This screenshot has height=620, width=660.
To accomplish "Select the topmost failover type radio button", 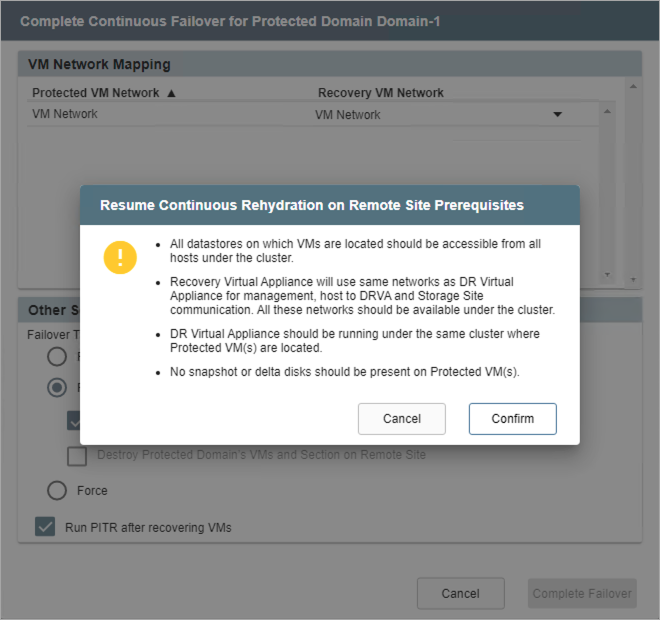I will 58,356.
